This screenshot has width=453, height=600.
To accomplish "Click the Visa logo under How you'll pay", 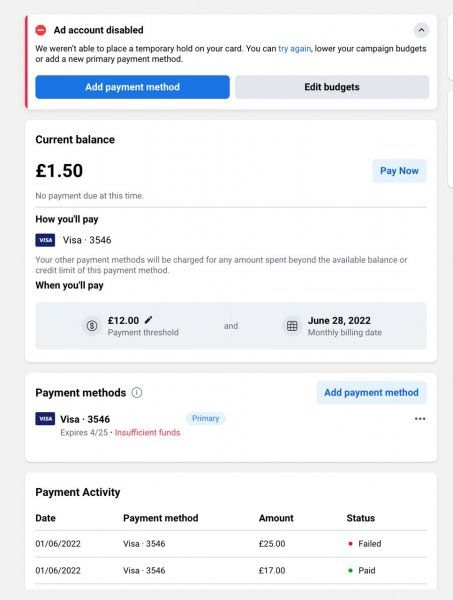I will 45,240.
